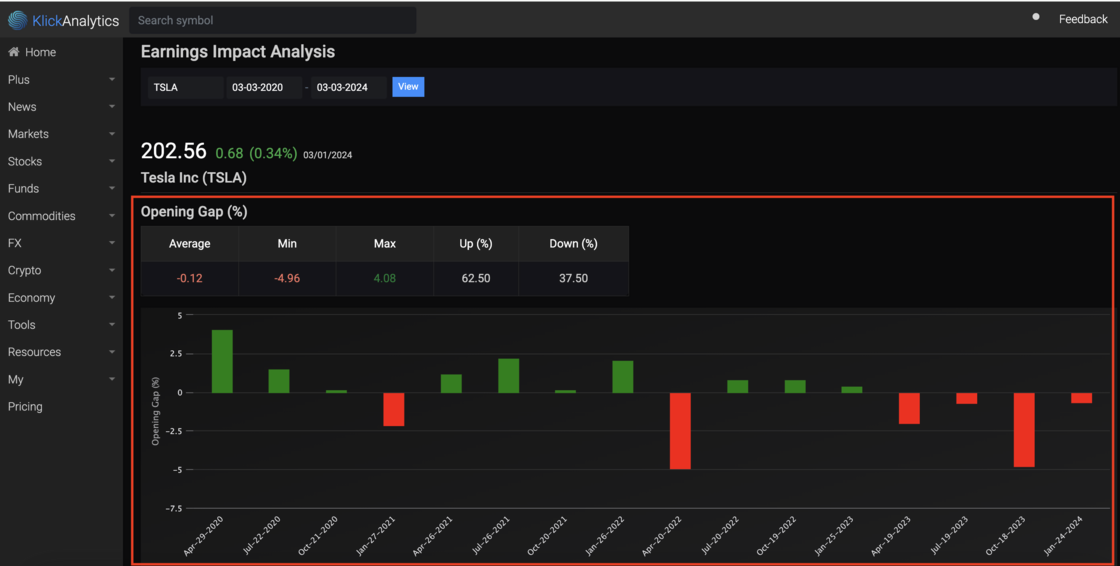Screen dimensions: 1120x566
Task: Expand the Markets menu arrow
Action: pyautogui.click(x=112, y=134)
